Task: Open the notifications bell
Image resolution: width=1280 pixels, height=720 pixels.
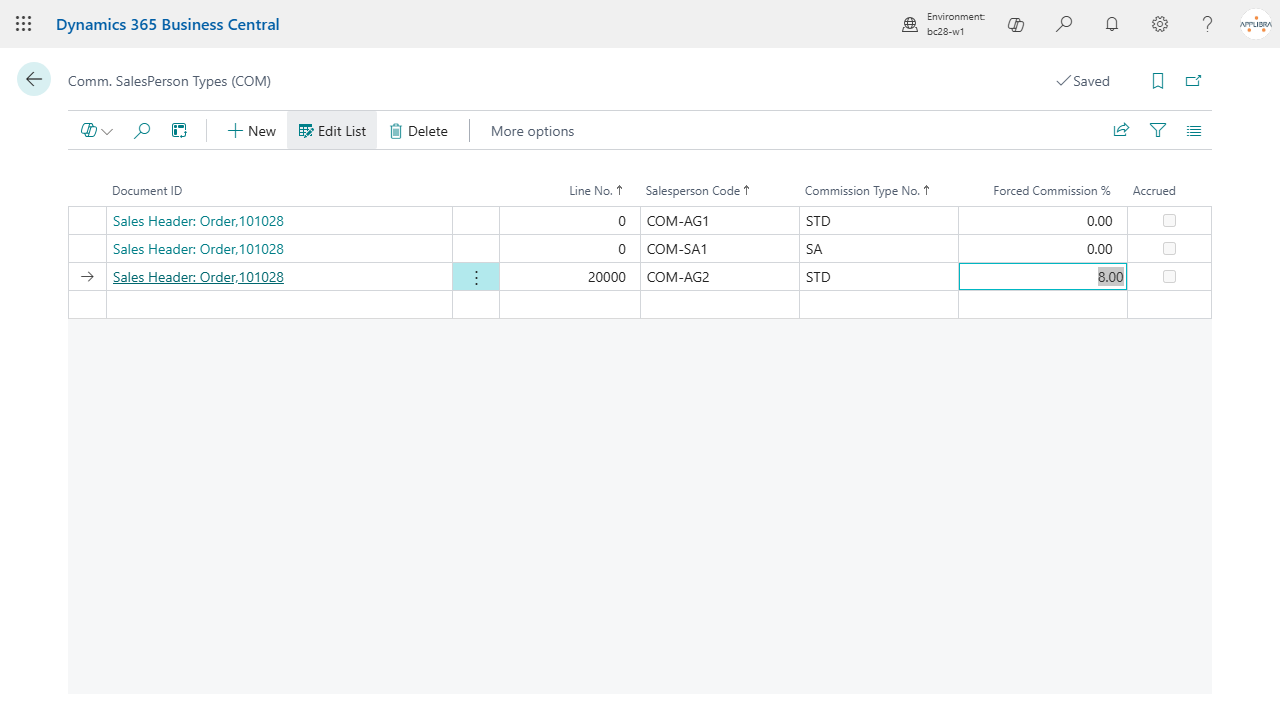Action: pos(1112,24)
